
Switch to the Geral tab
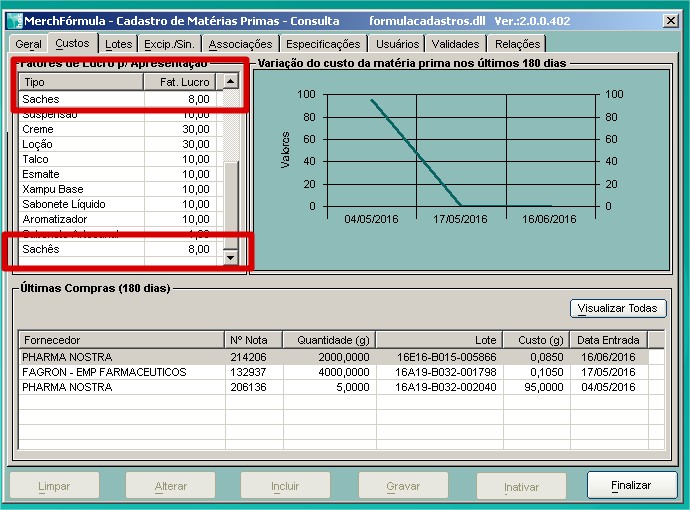tap(28, 44)
